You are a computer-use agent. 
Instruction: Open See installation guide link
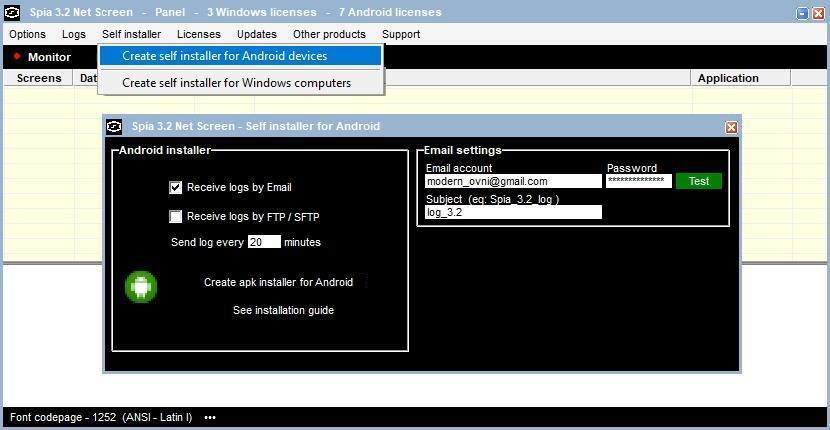tap(283, 310)
